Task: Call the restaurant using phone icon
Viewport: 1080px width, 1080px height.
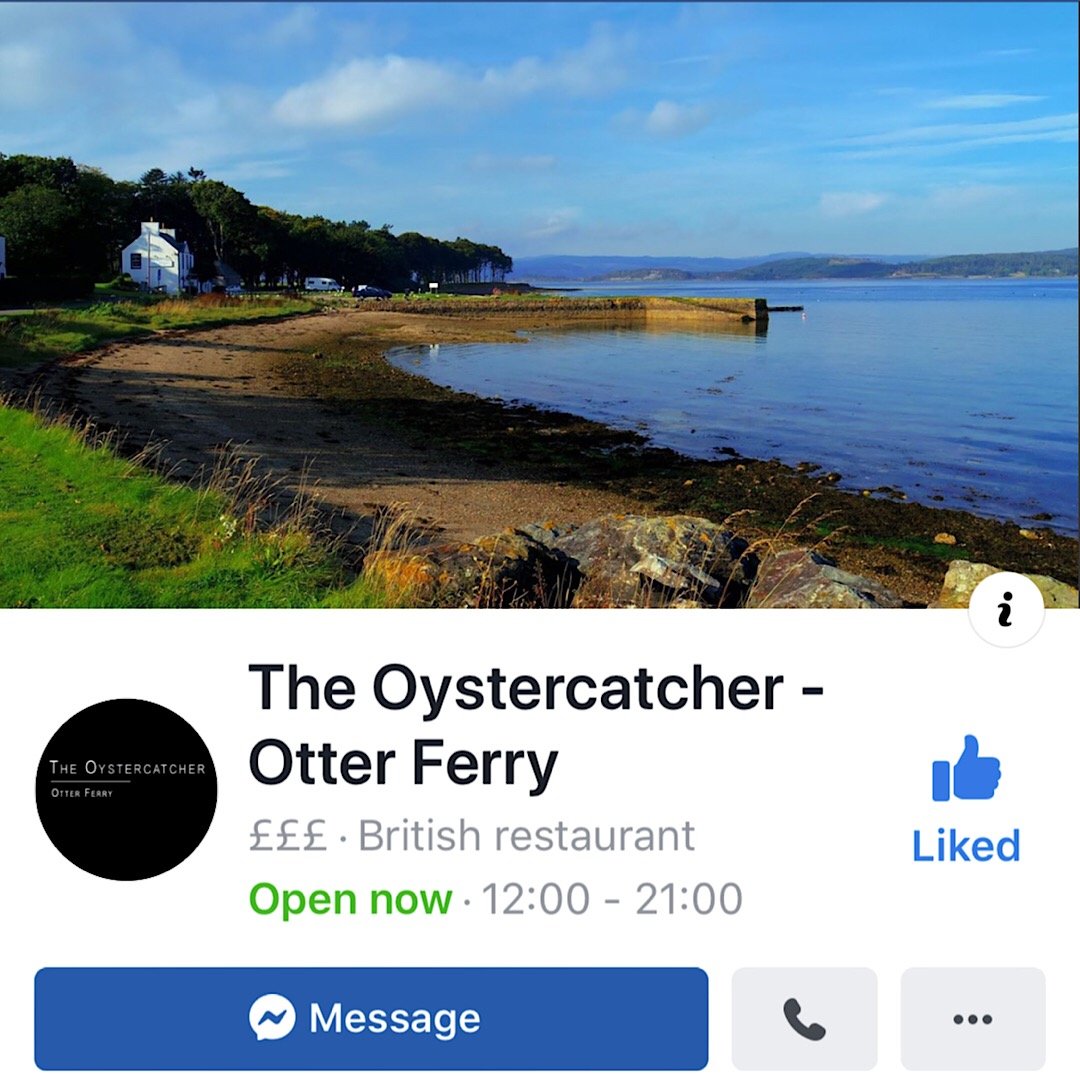Action: 804,1018
